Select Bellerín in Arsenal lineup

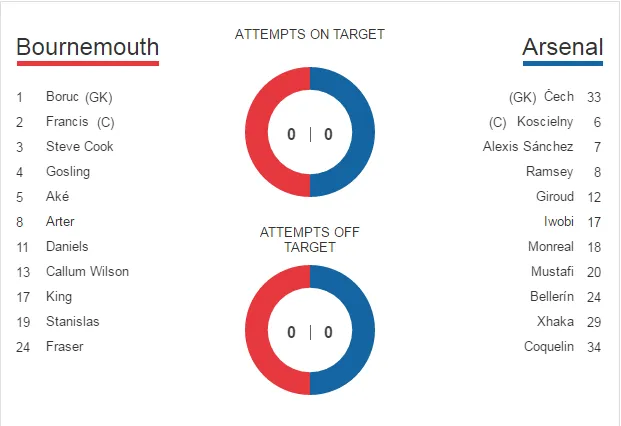tap(552, 297)
